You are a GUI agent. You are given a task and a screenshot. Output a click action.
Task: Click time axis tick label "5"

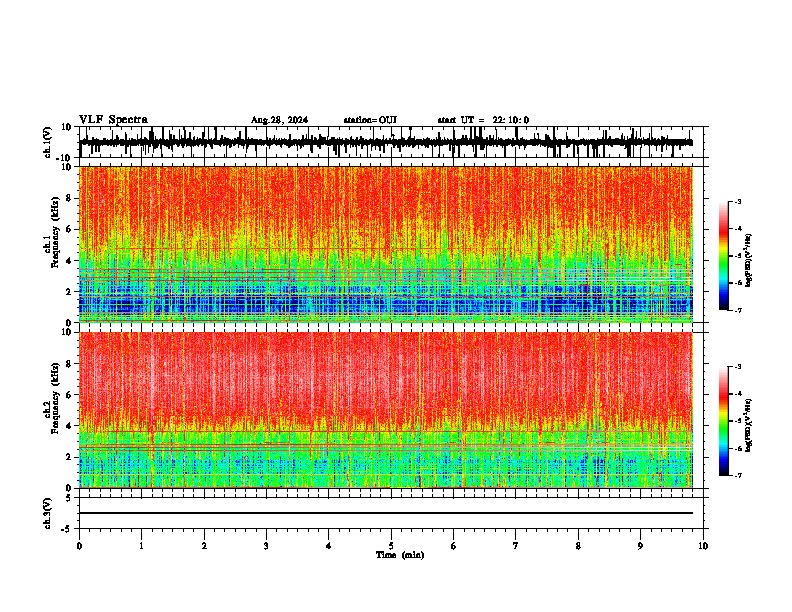click(x=391, y=546)
